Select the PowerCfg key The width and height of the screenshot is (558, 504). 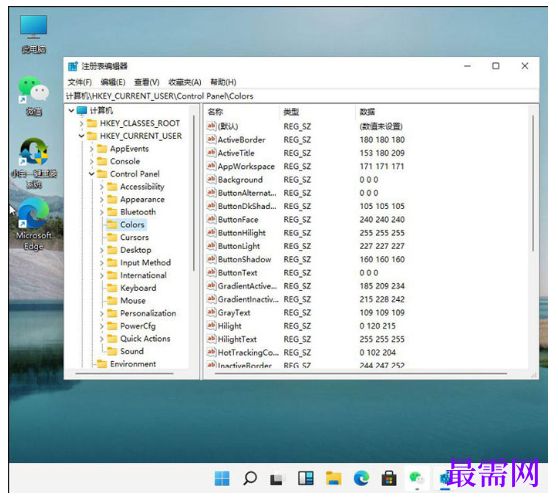(x=138, y=326)
